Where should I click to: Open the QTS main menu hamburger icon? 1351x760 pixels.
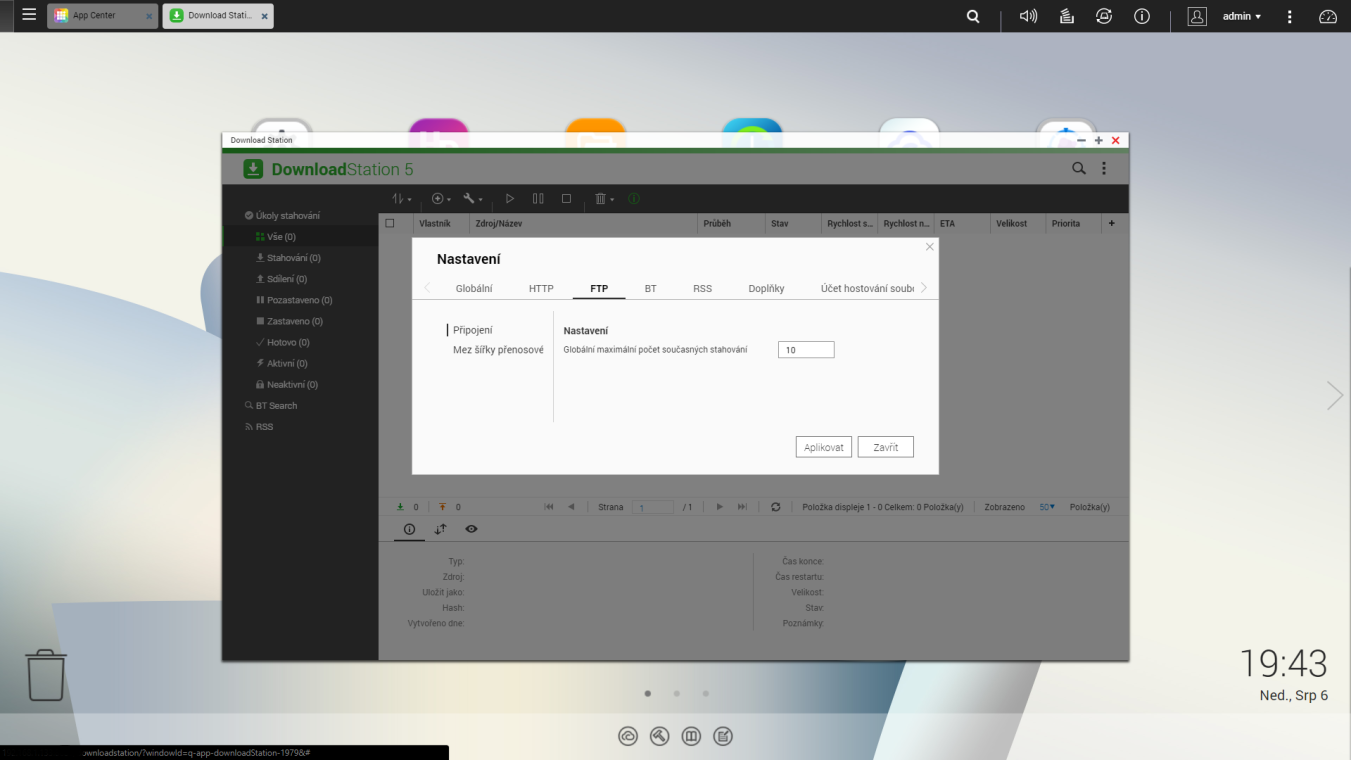point(29,16)
